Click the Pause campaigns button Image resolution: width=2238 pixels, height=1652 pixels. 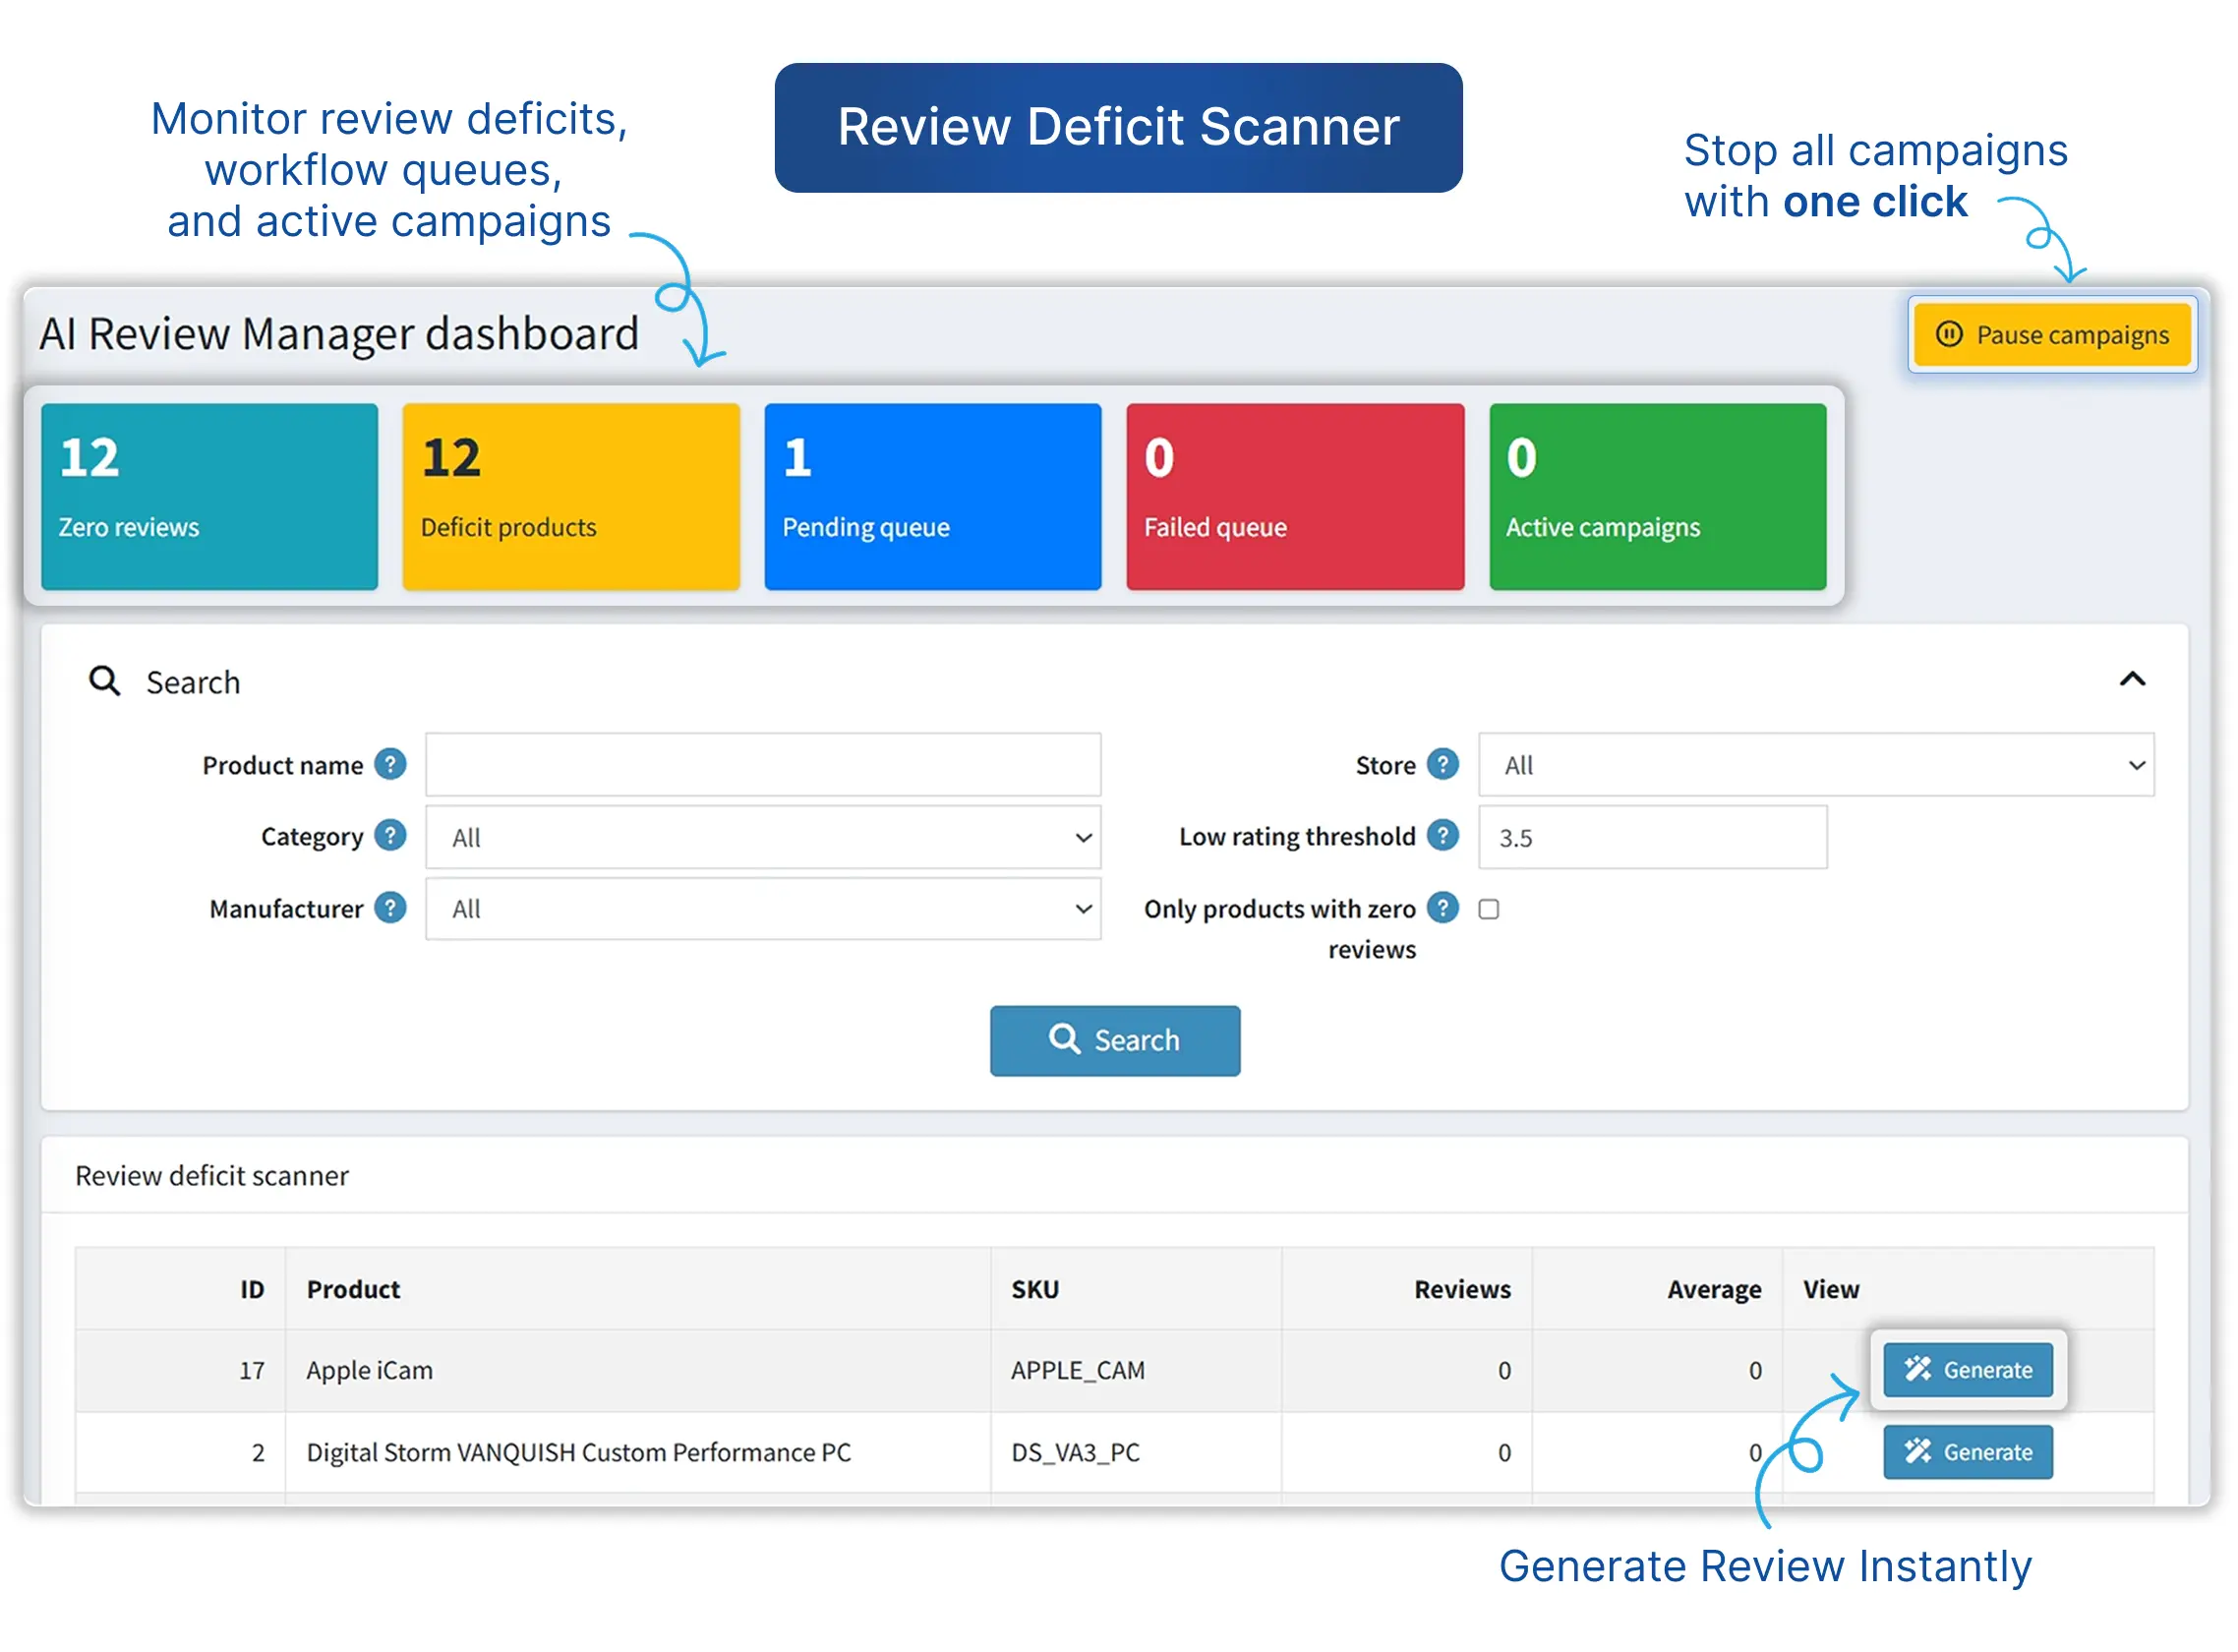(2051, 334)
